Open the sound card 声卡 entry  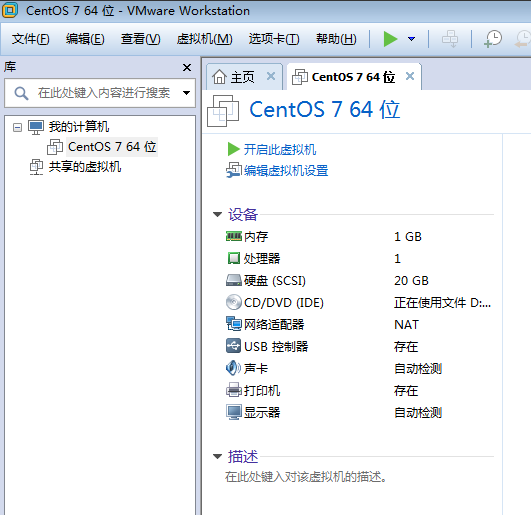pos(247,368)
